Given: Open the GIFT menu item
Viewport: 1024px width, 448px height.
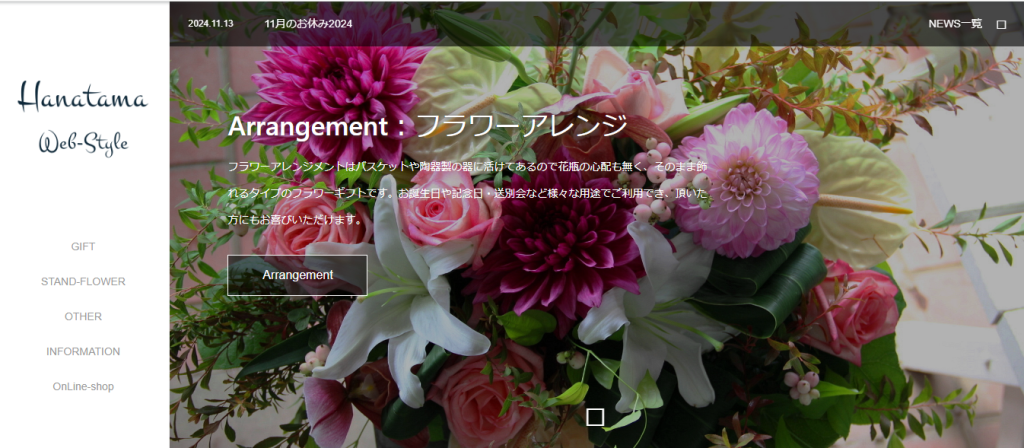Looking at the screenshot, I should (x=84, y=246).
